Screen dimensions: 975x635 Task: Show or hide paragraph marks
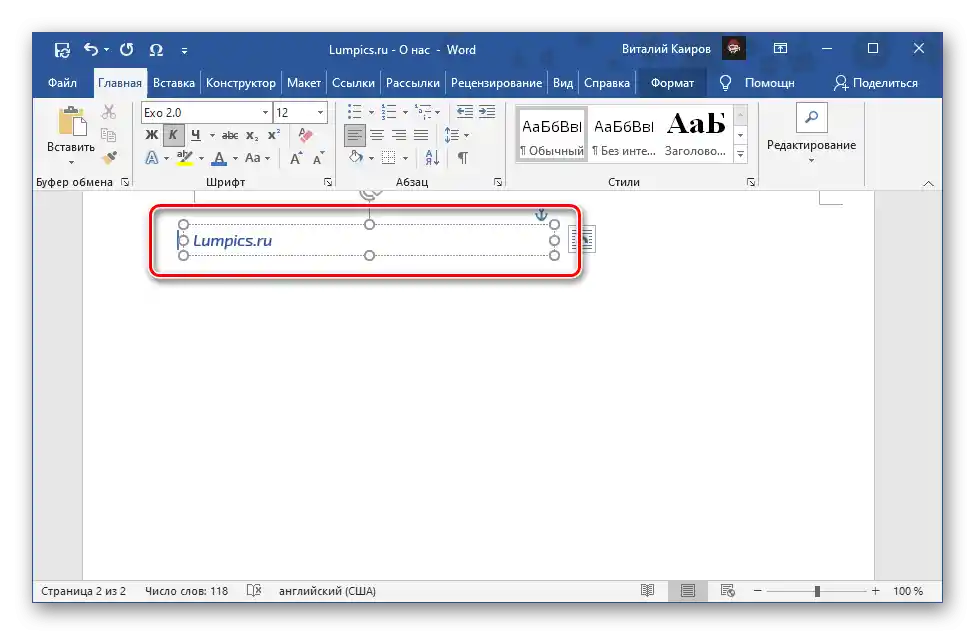(463, 158)
